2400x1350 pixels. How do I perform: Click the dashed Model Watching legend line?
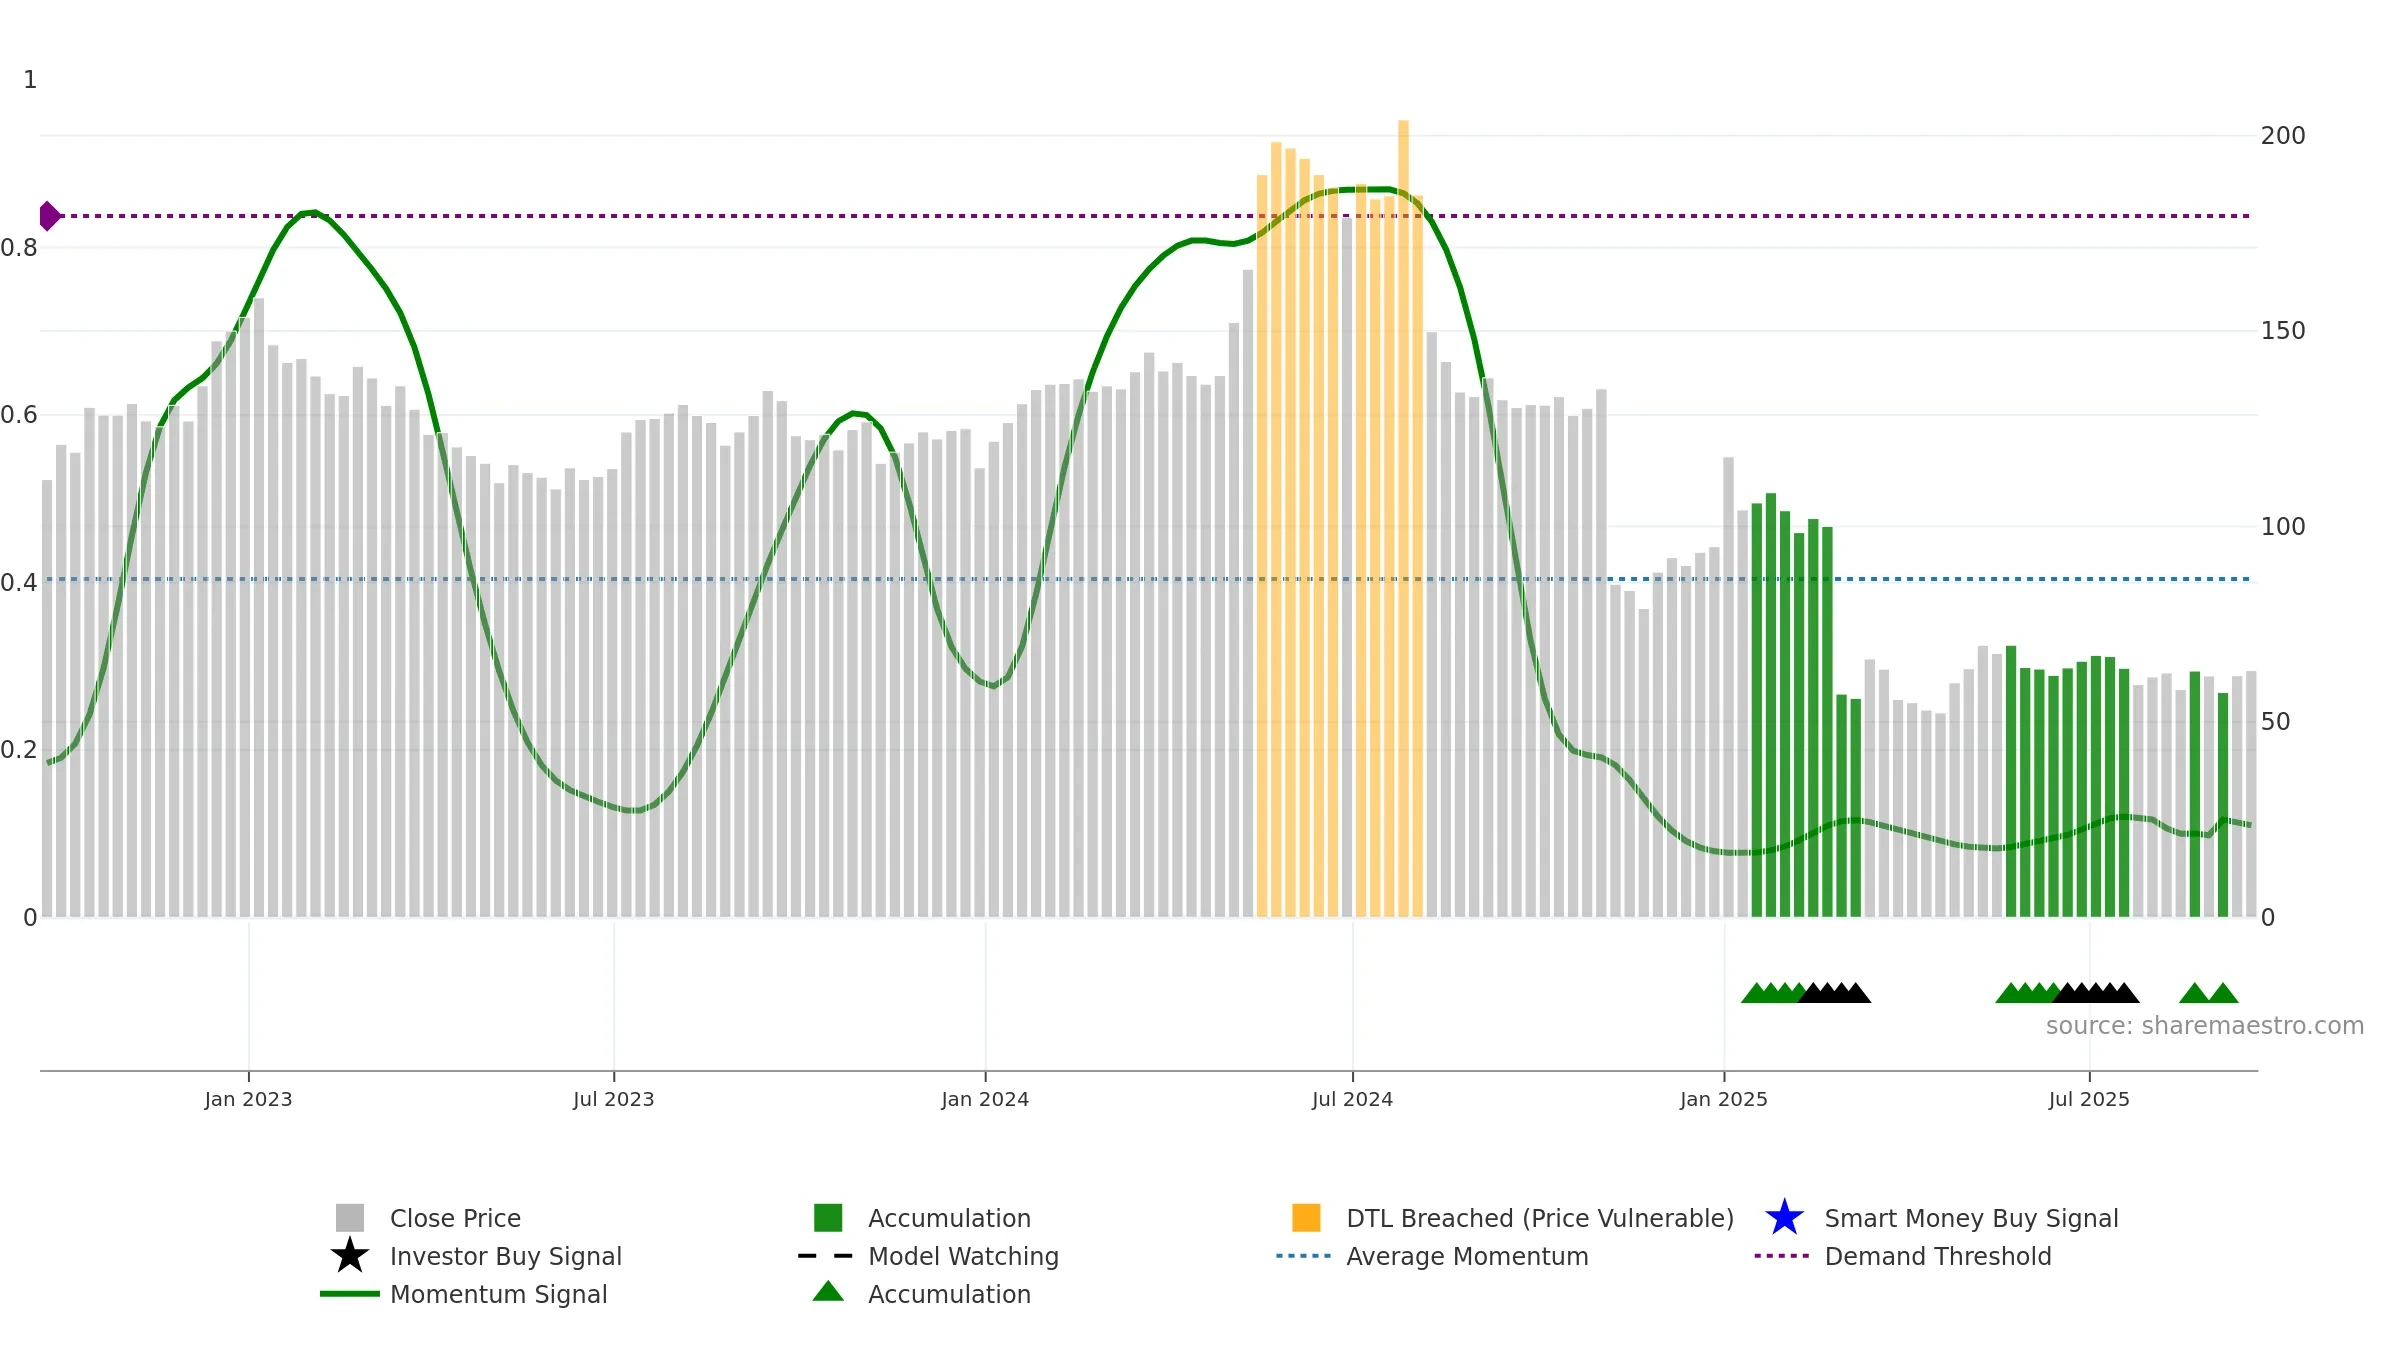[826, 1256]
